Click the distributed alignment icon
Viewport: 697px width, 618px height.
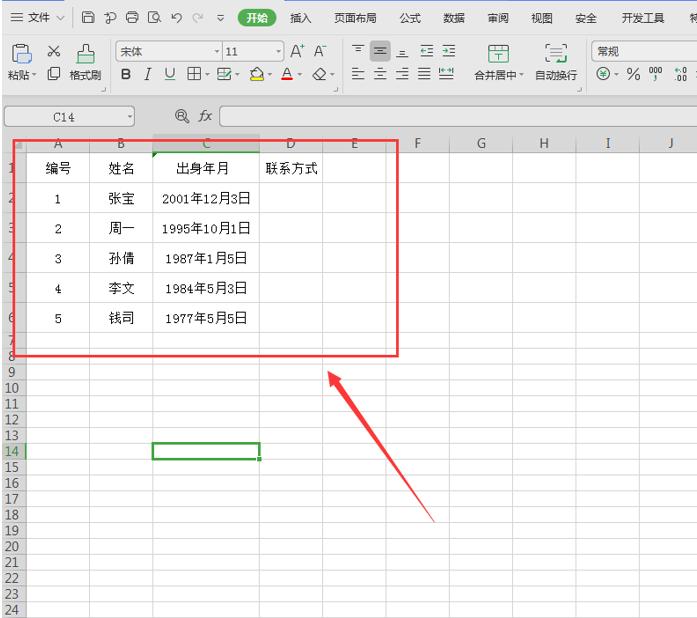tap(446, 73)
